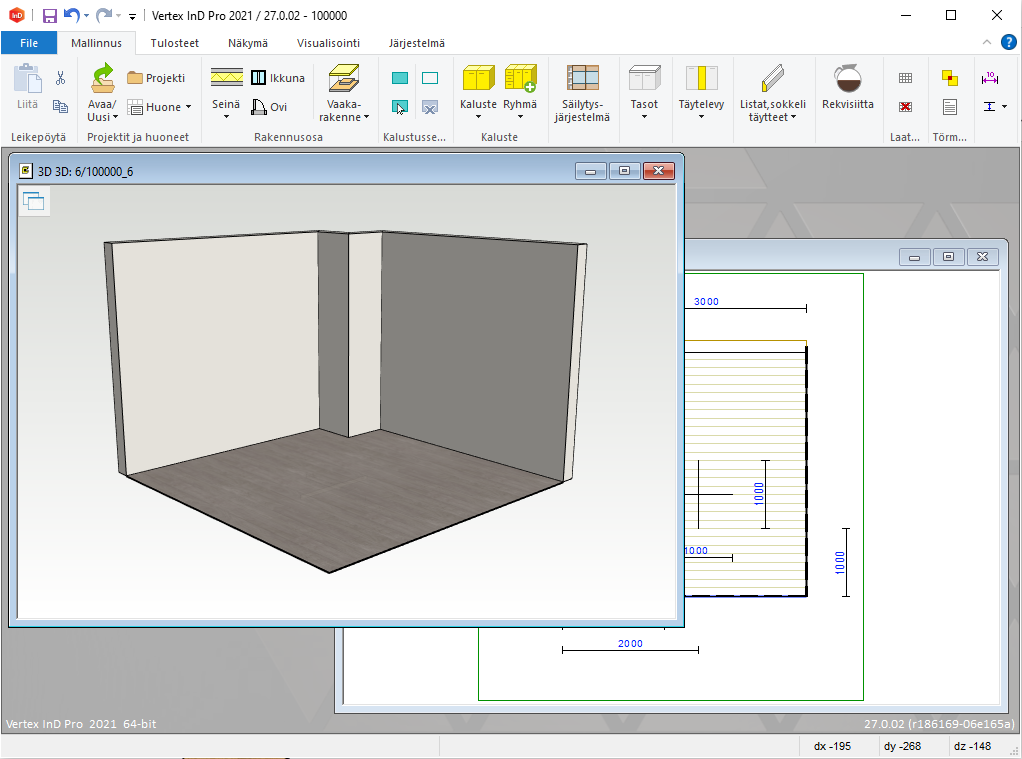Select the Ikkuna window tool
The height and width of the screenshot is (759, 1022).
coord(277,78)
